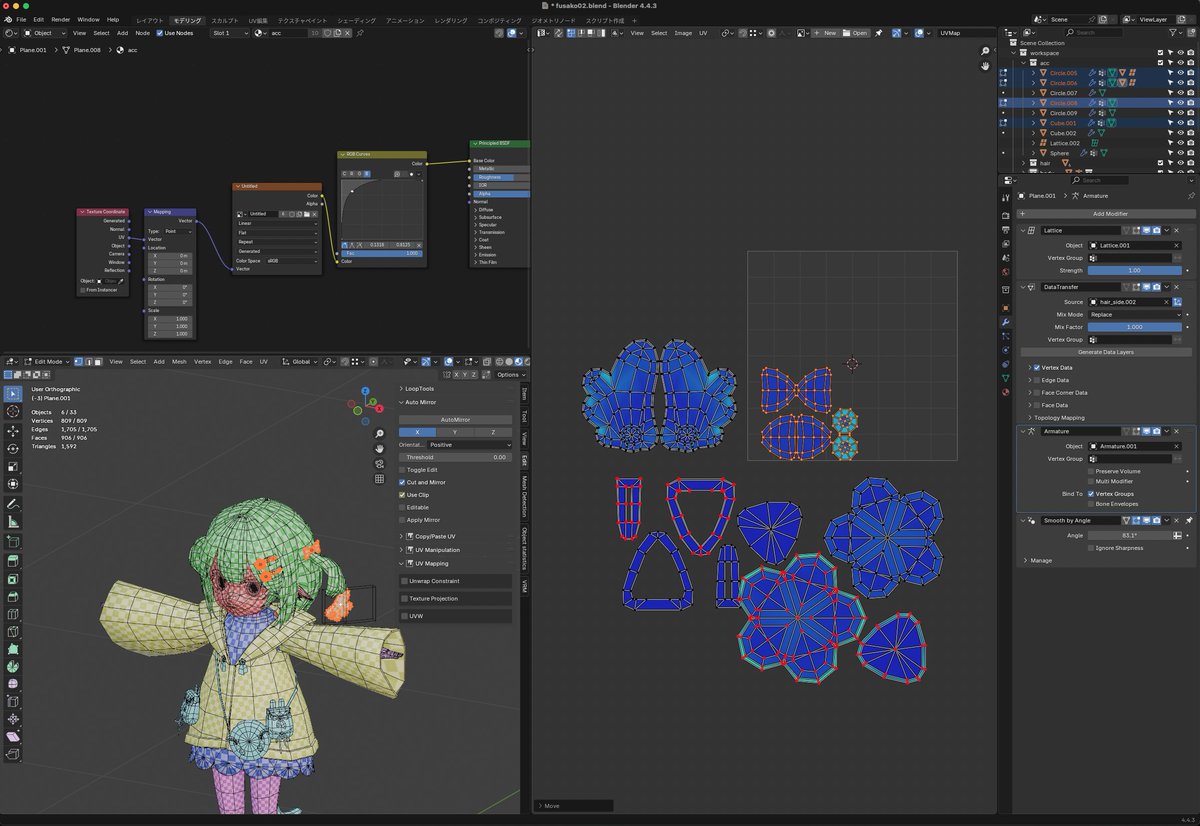1200x826 pixels.
Task: Click the viewport zoom magnifier icon in 3D view
Action: click(379, 434)
